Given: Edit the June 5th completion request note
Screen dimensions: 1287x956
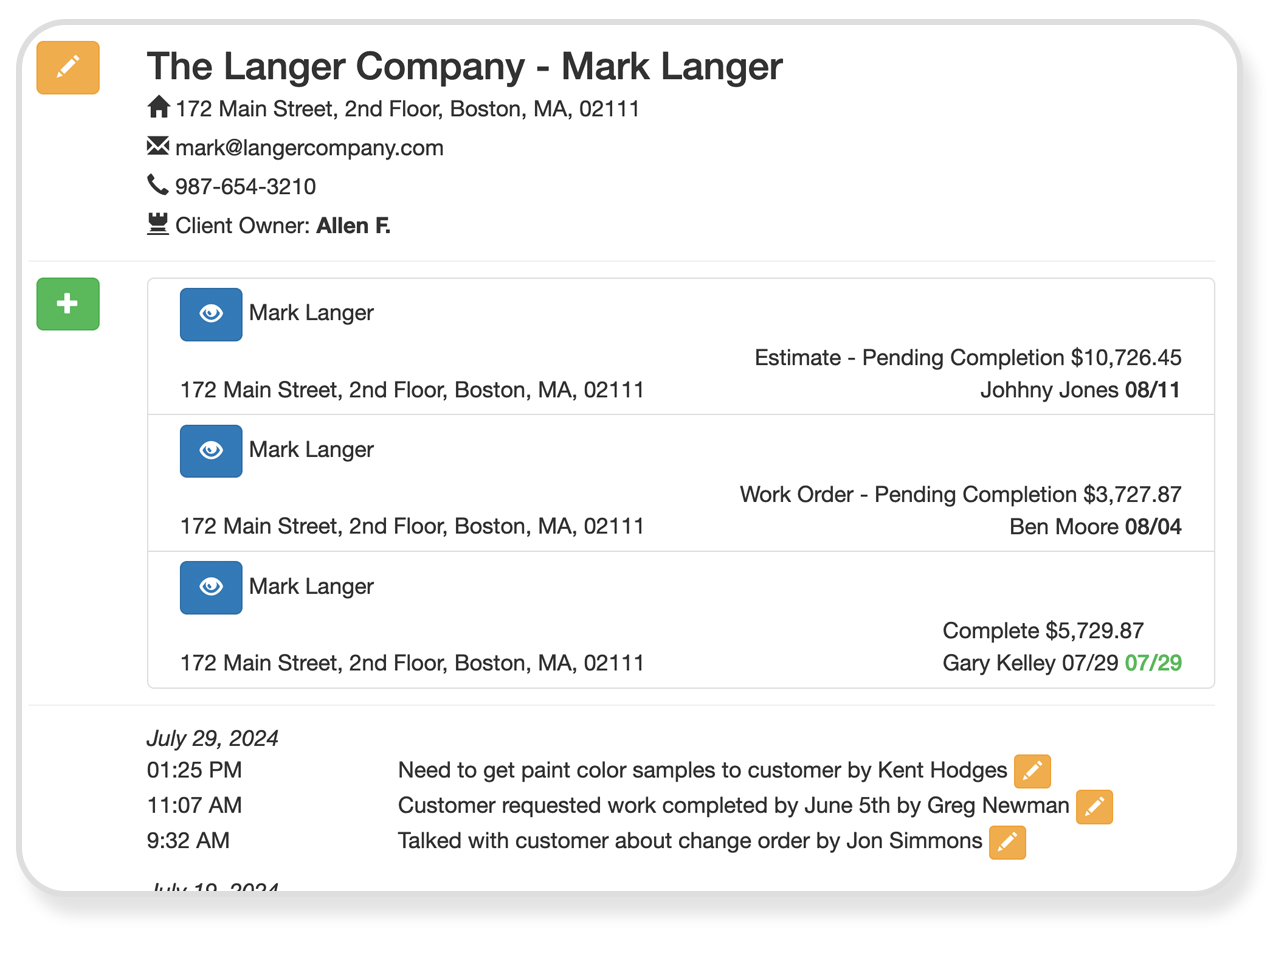Looking at the screenshot, I should tap(1094, 806).
